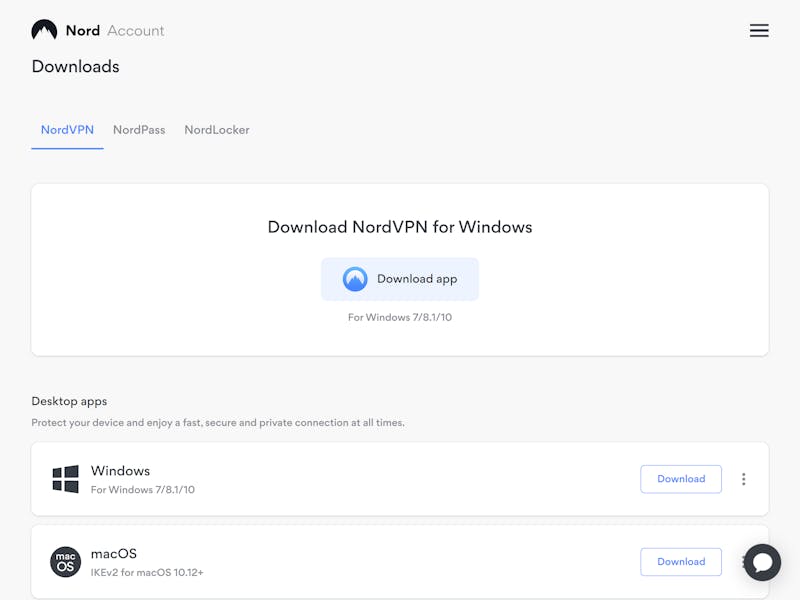Viewport: 800px width, 600px height.
Task: Click Download NordVPN for Windows heading
Action: tap(400, 227)
